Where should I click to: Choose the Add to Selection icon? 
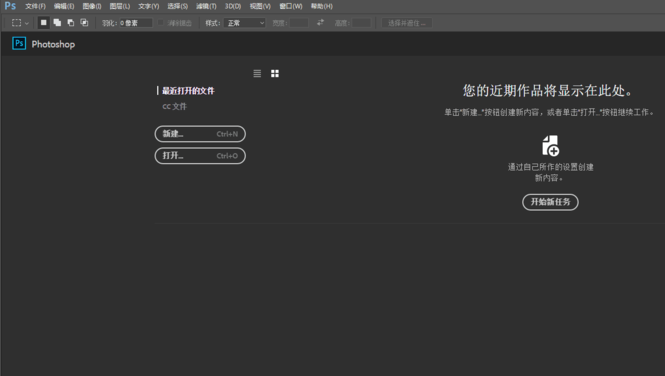coord(57,23)
